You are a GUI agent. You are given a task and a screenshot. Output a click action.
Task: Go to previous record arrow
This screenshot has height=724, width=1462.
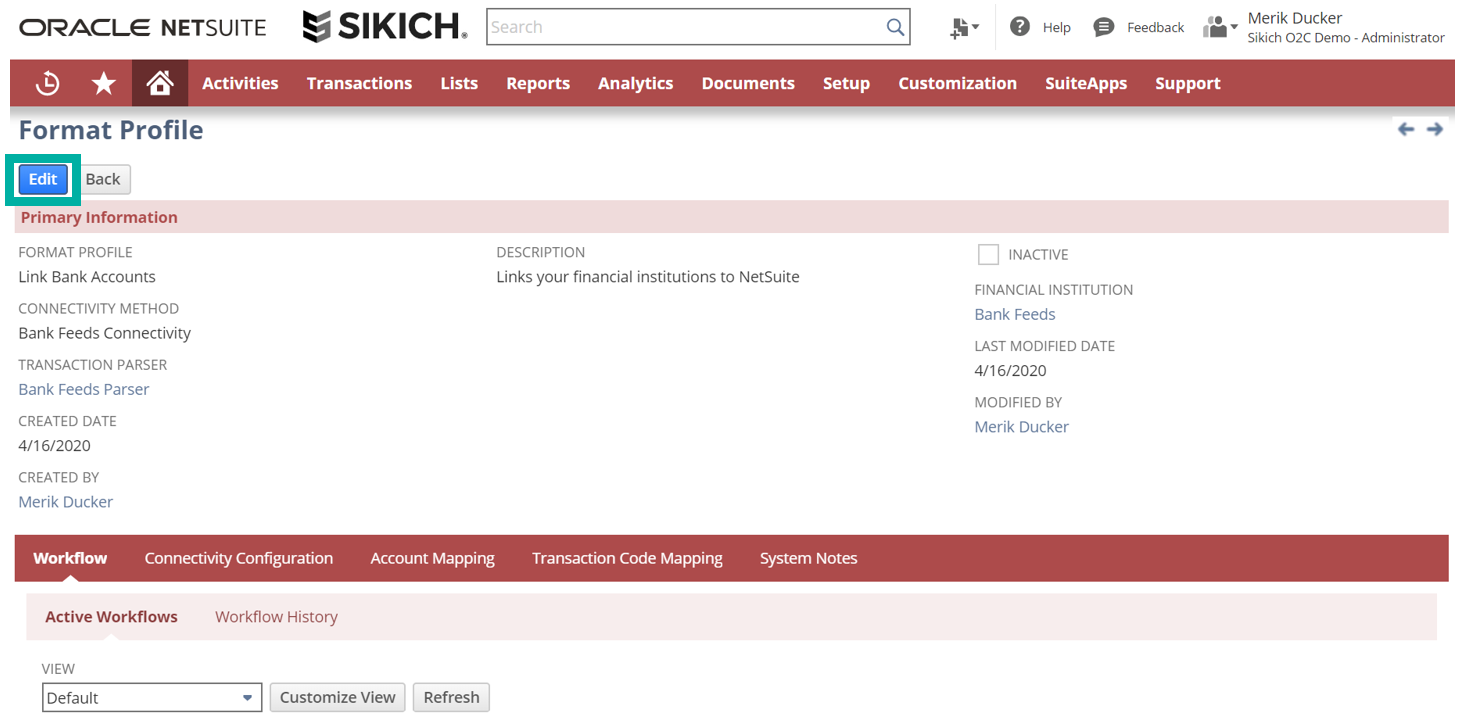[x=1406, y=129]
